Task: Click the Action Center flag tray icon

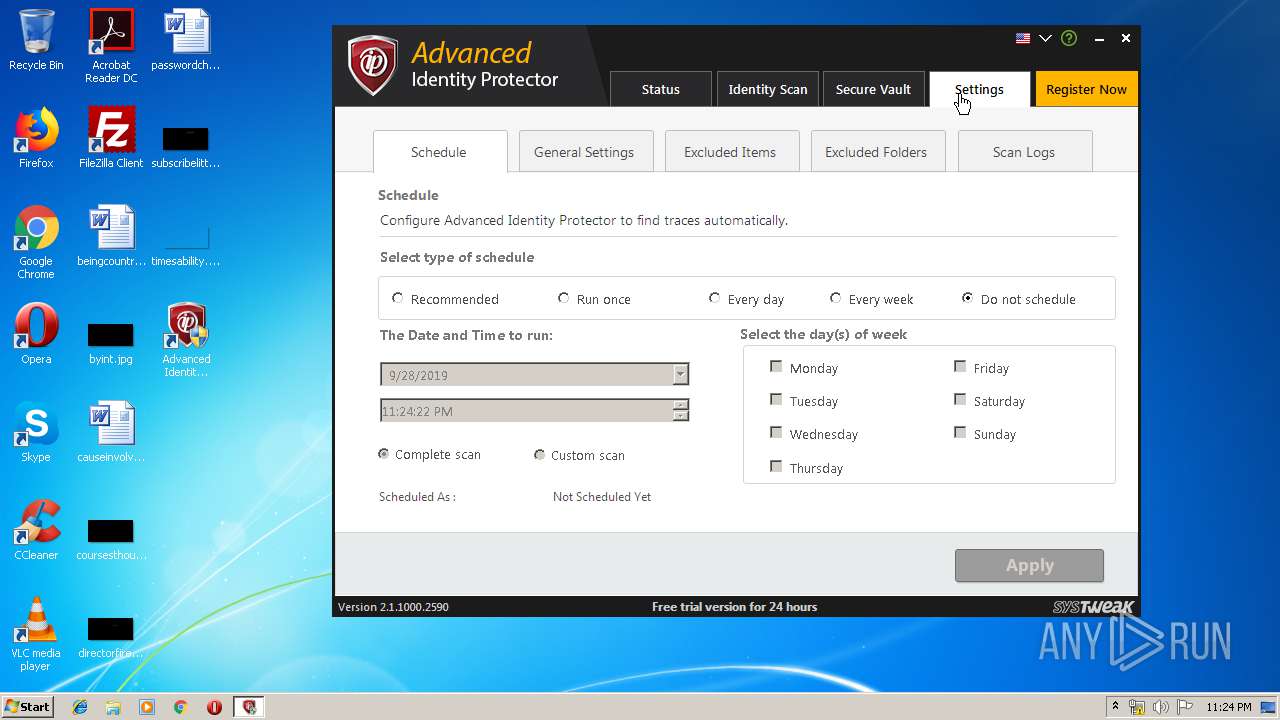Action: tap(1184, 707)
